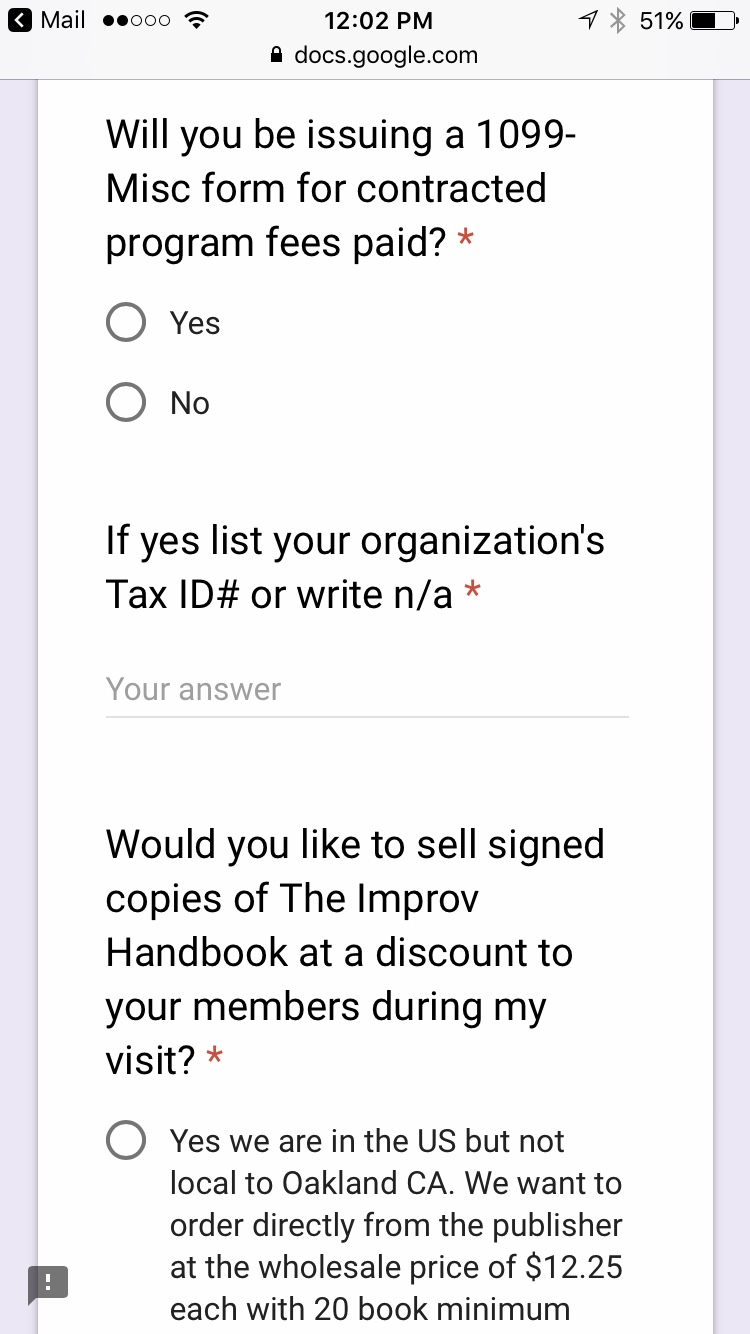Tap the back-to-Mail chevron icon
Screen dimensions: 750x1334
click(20, 20)
